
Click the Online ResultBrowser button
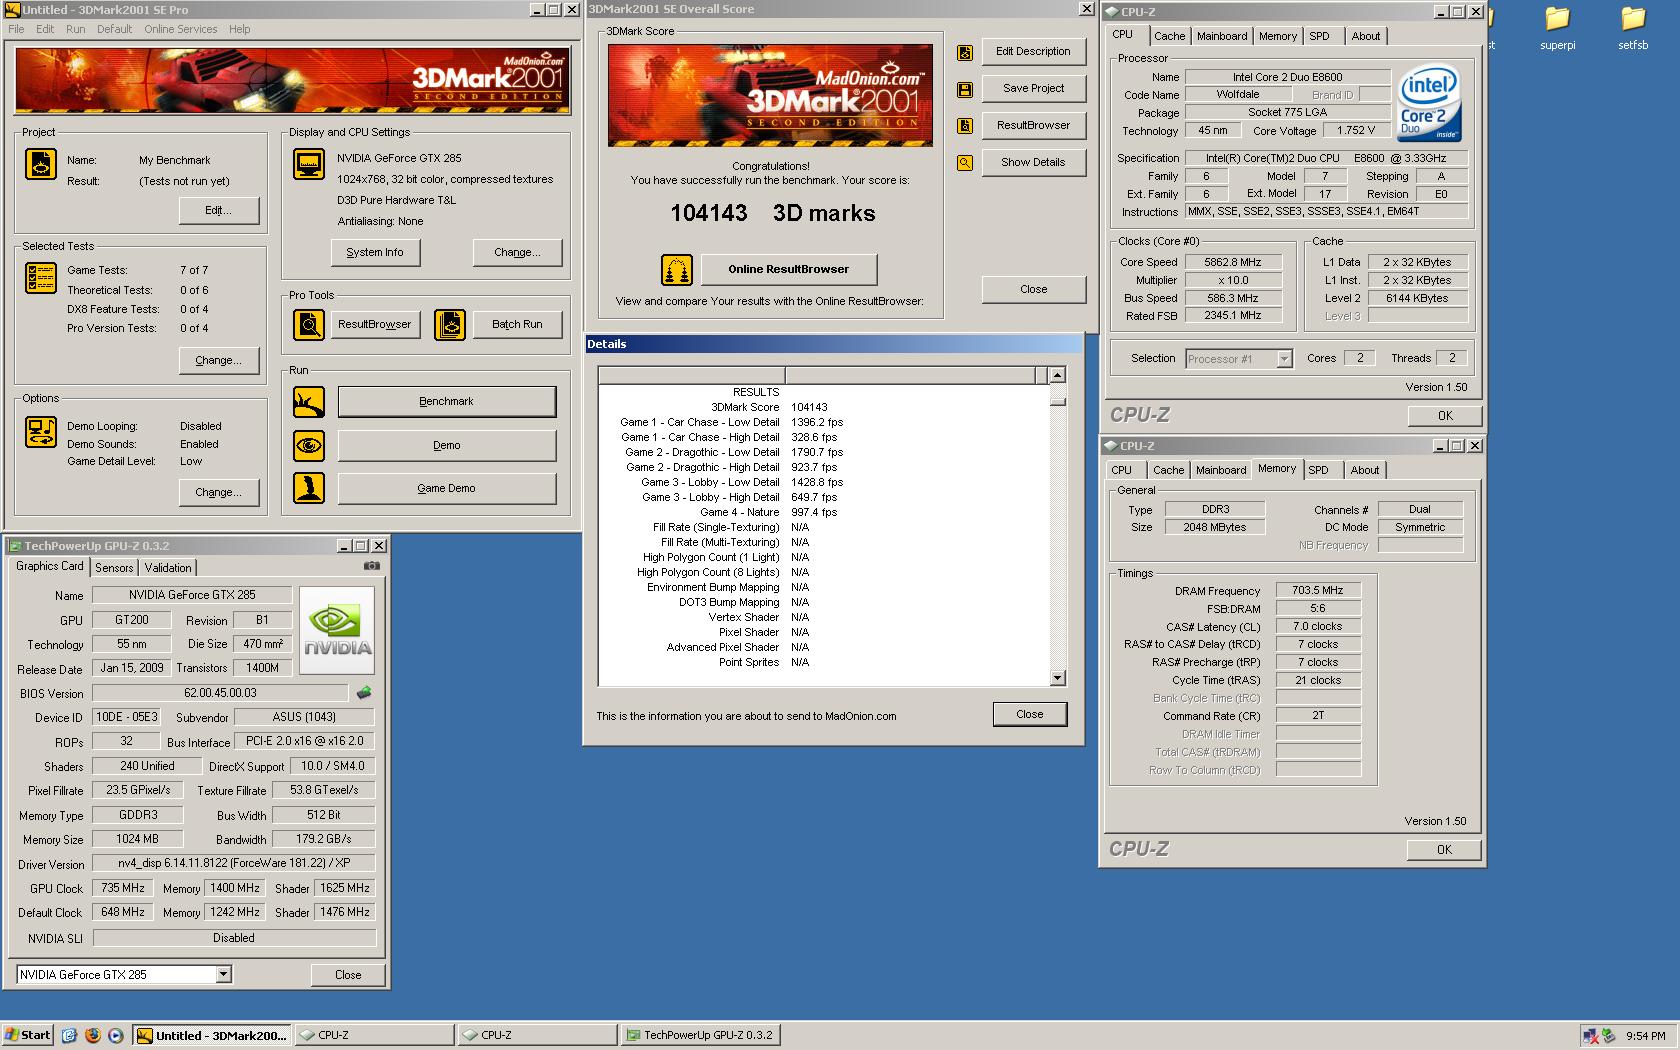click(x=789, y=270)
